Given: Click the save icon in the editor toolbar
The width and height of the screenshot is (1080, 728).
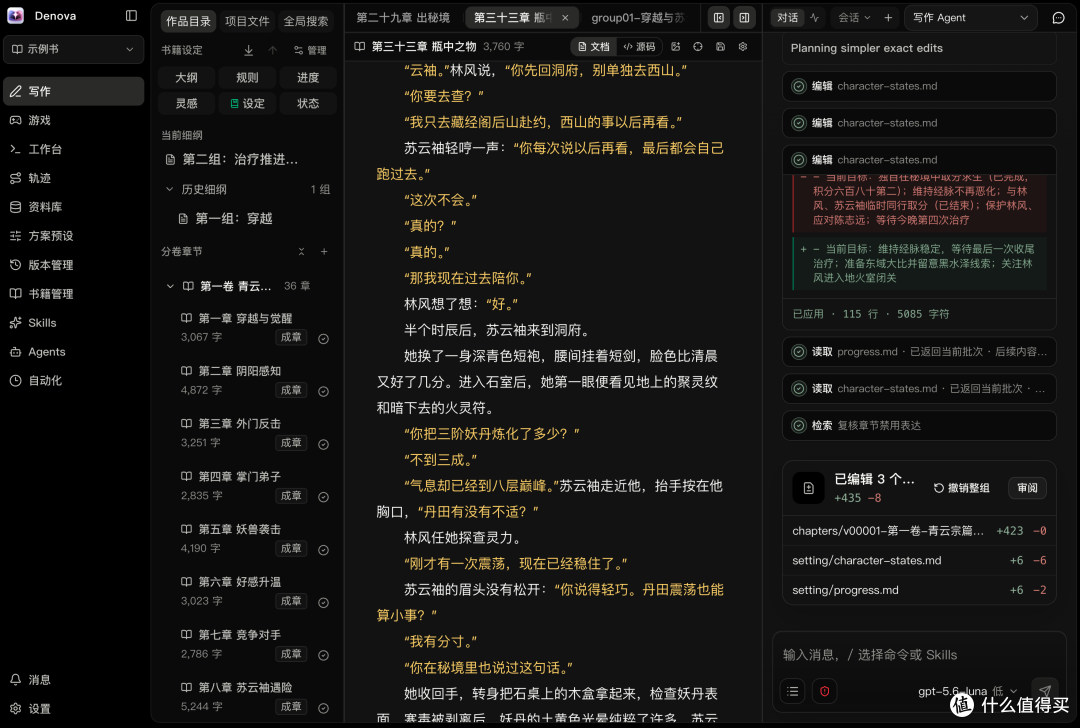Looking at the screenshot, I should 720,47.
